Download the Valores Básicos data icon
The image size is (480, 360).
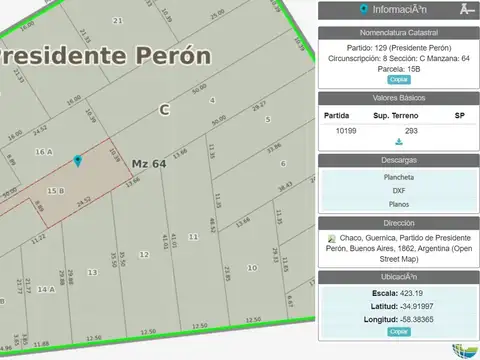tap(399, 142)
